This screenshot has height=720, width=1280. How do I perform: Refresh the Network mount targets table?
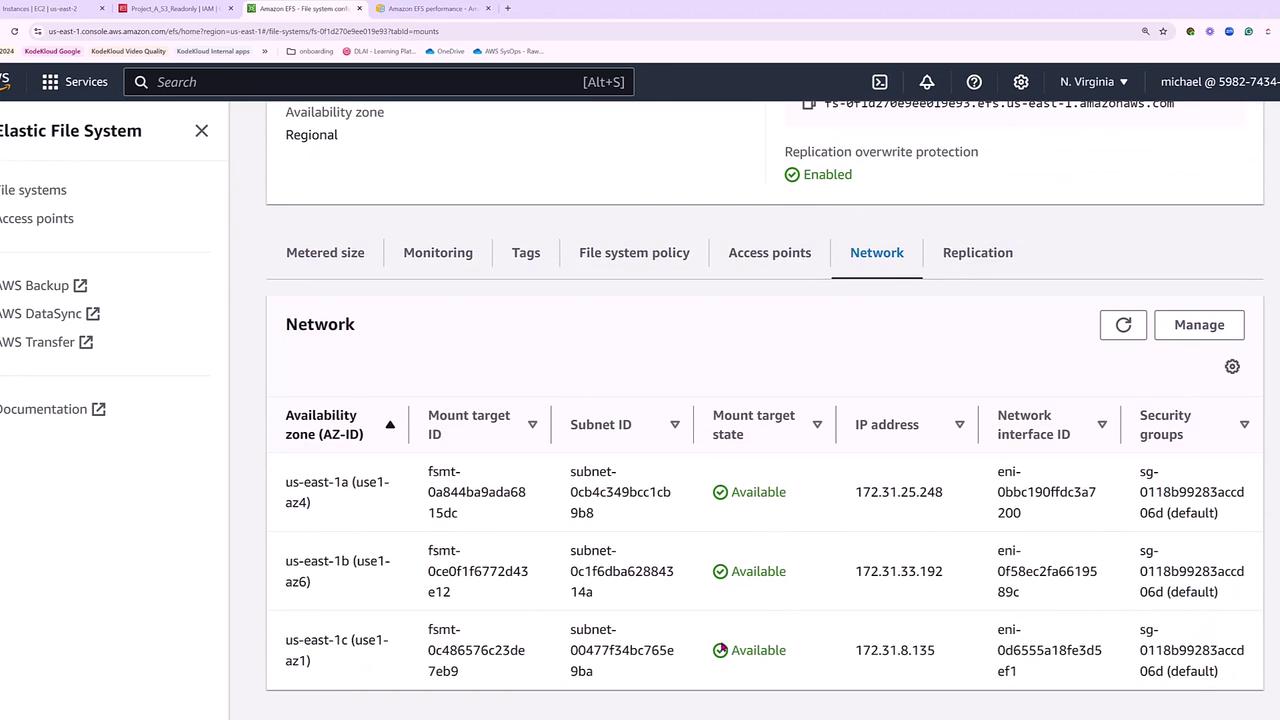[x=1123, y=325]
